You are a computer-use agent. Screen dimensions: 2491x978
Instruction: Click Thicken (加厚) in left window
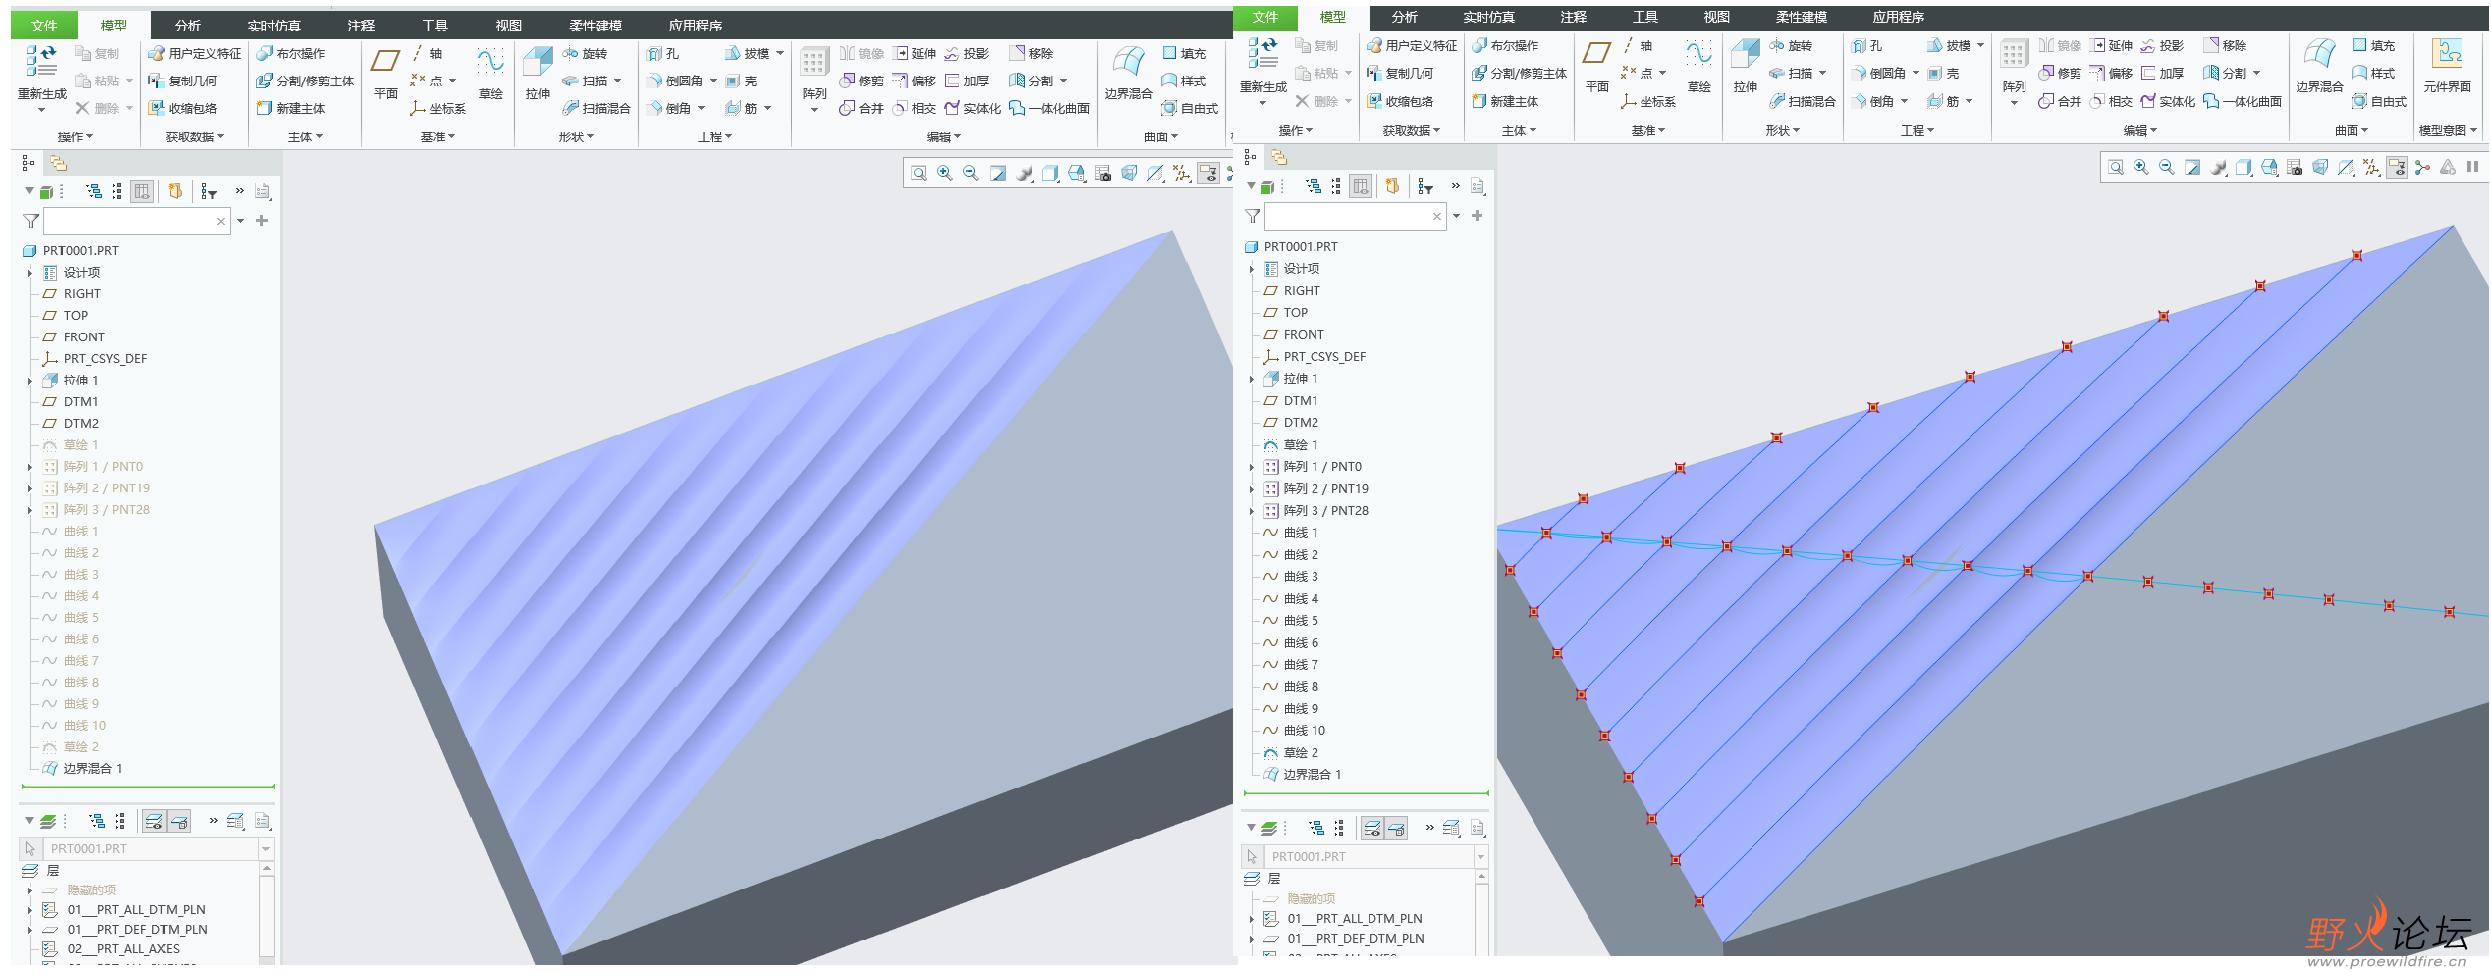967,81
